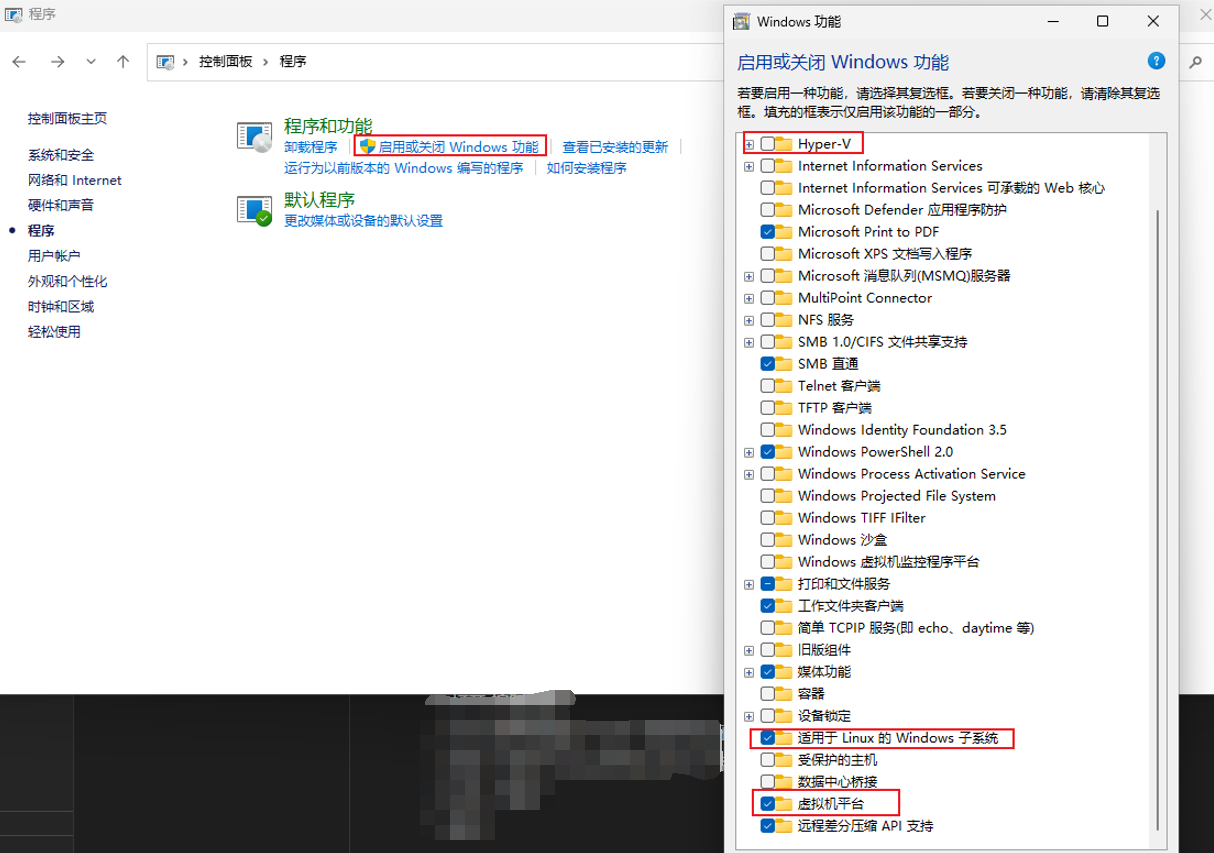The height and width of the screenshot is (853, 1214).
Task: Click the Programs and Features icon
Action: (x=254, y=137)
